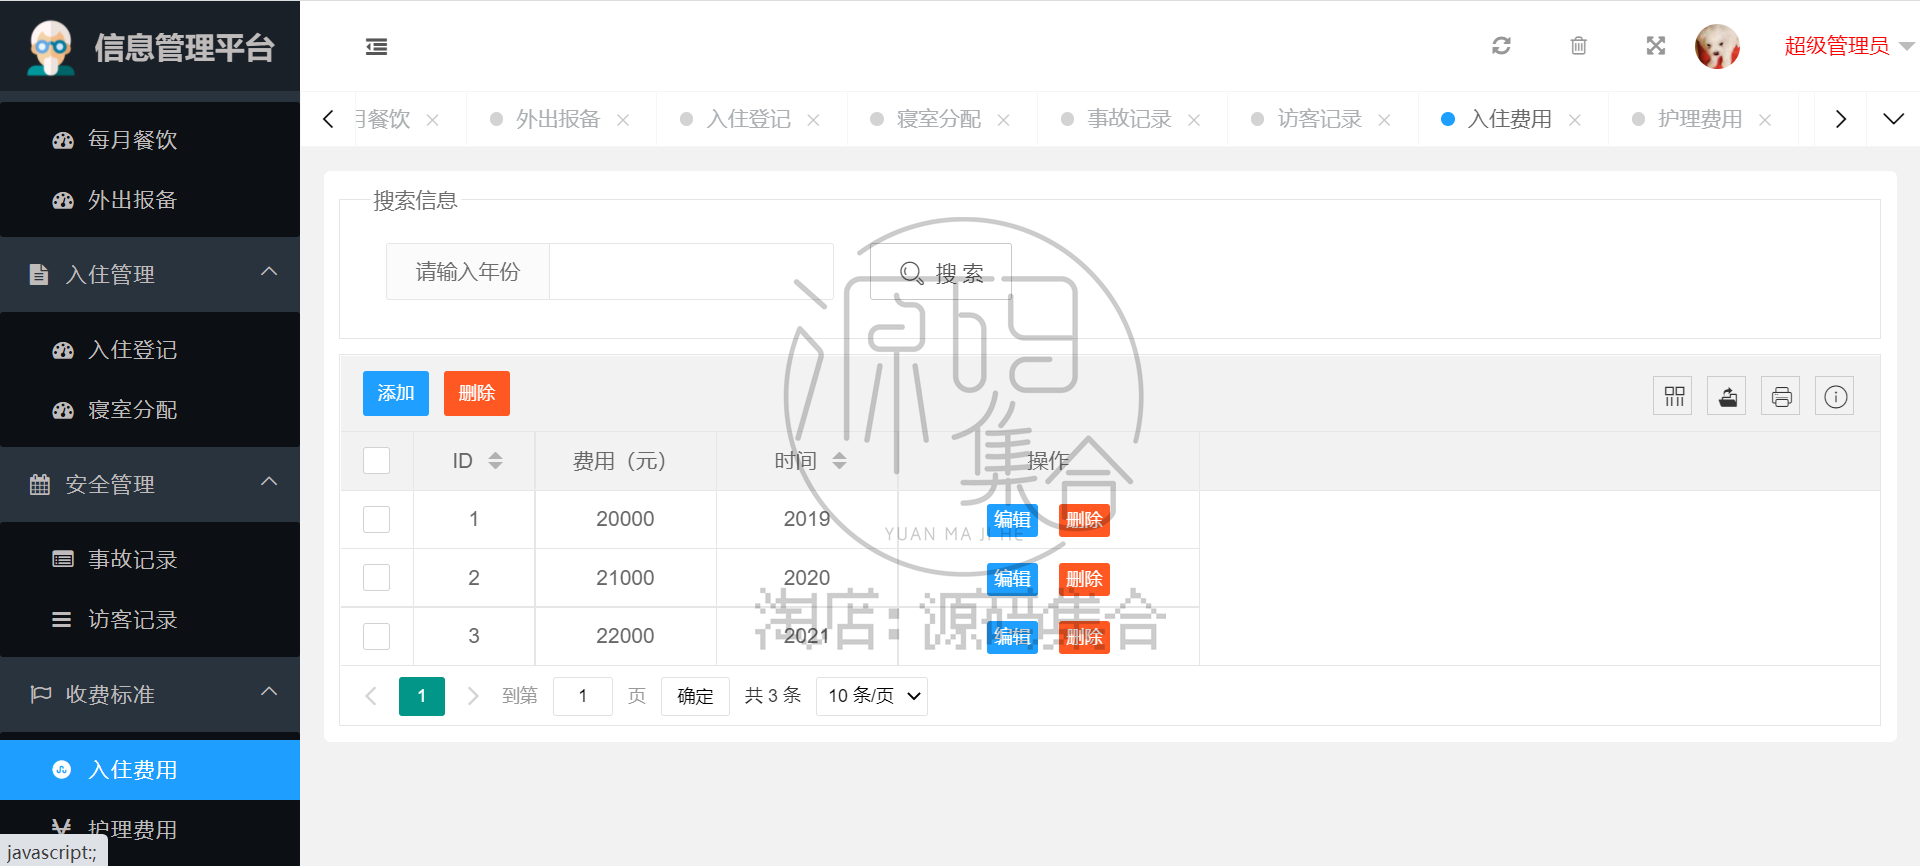Click the year search input field
1920x866 pixels.
pyautogui.click(x=691, y=272)
